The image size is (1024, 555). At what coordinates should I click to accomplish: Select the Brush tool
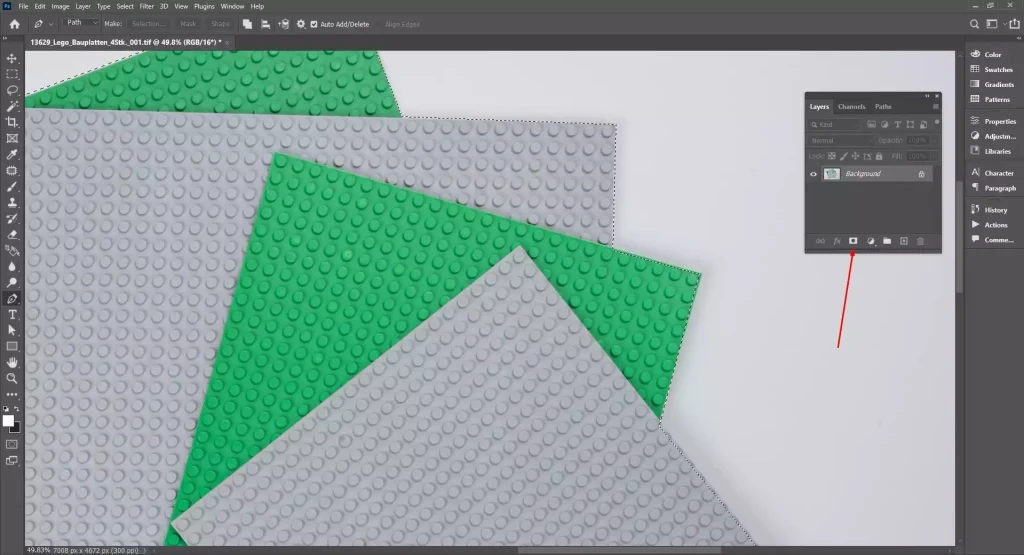[x=12, y=186]
